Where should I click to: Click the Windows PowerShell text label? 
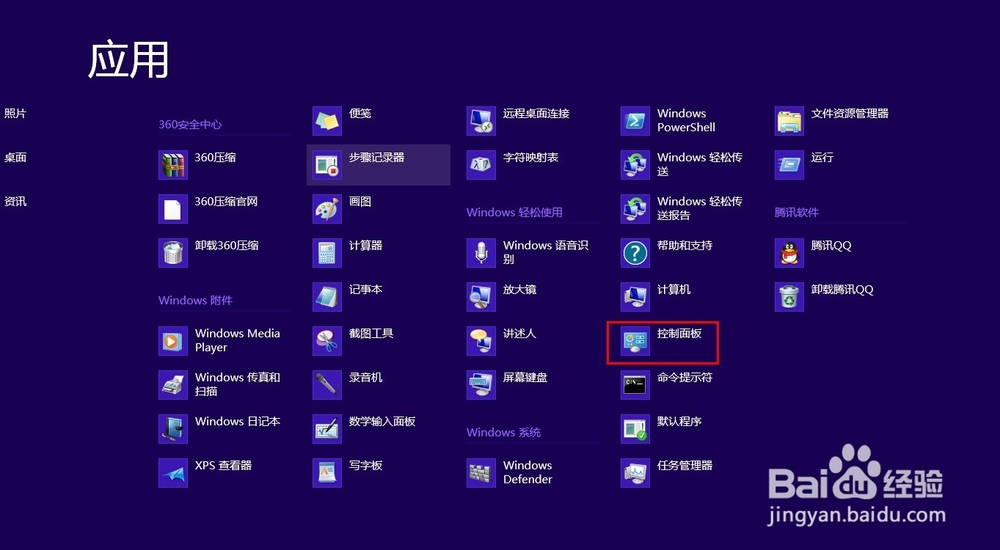pyautogui.click(x=686, y=121)
